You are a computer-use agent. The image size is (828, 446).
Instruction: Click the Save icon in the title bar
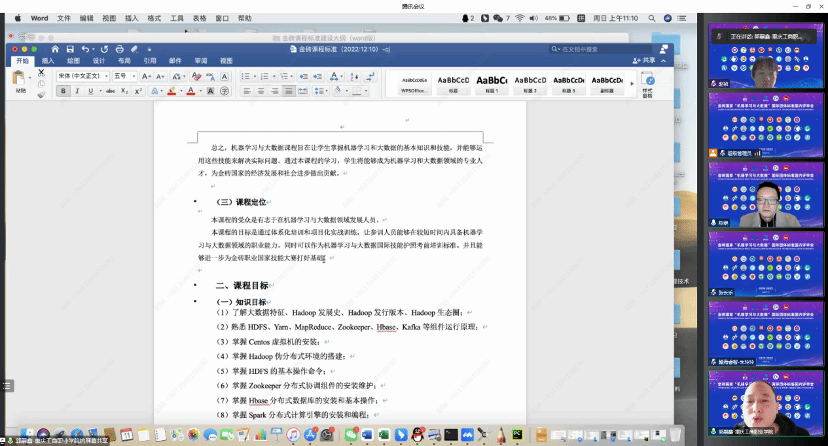tap(68, 48)
